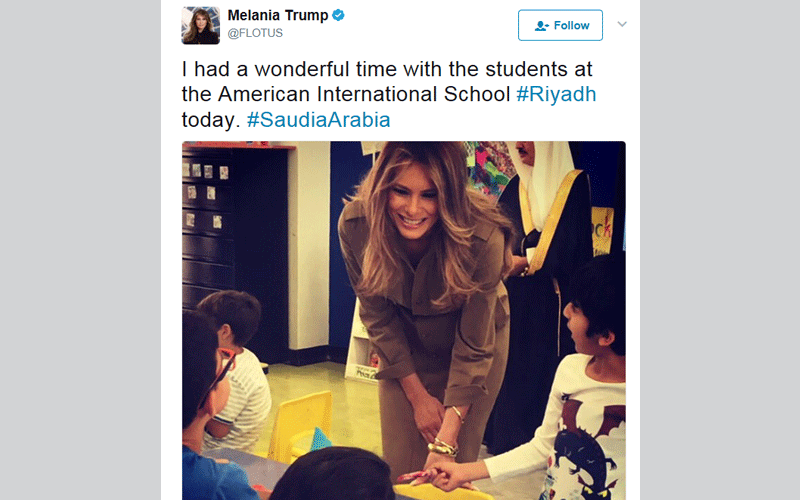The width and height of the screenshot is (800, 500).
Task: Click the "Melania Trump" display name
Action: point(278,15)
